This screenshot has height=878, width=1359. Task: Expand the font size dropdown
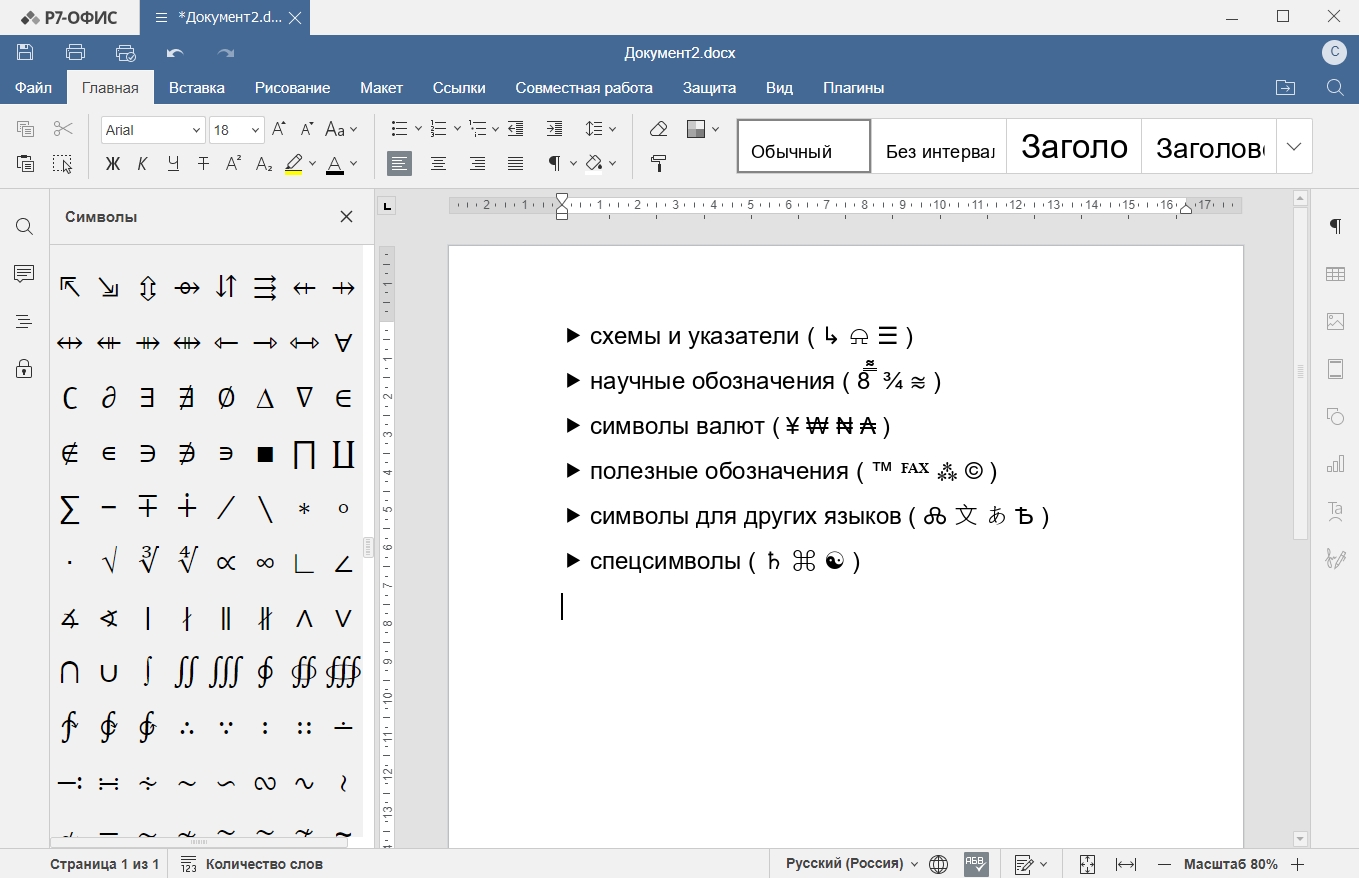(256, 130)
